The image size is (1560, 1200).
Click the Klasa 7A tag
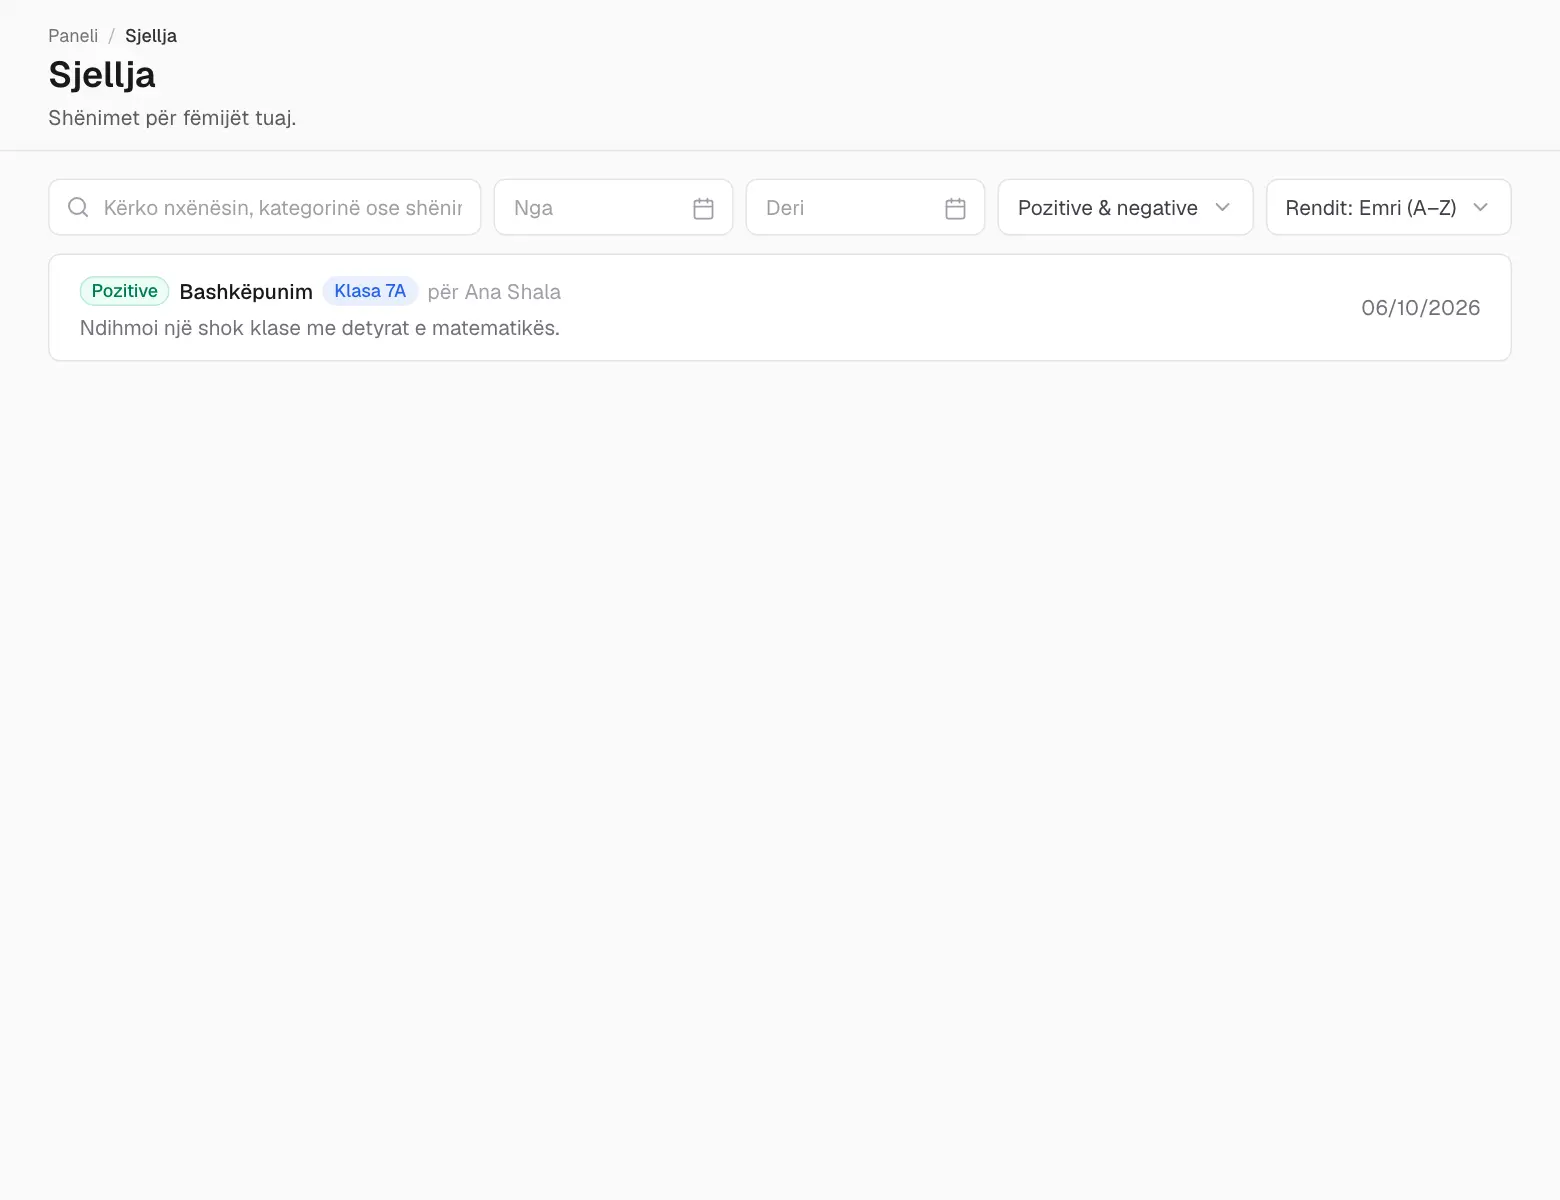370,291
